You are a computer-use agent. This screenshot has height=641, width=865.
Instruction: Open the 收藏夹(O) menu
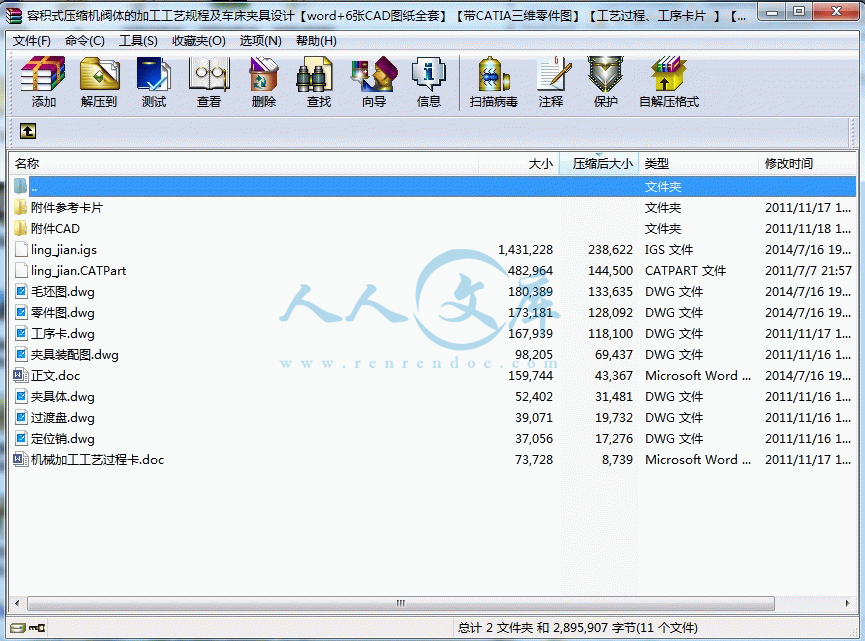(199, 41)
